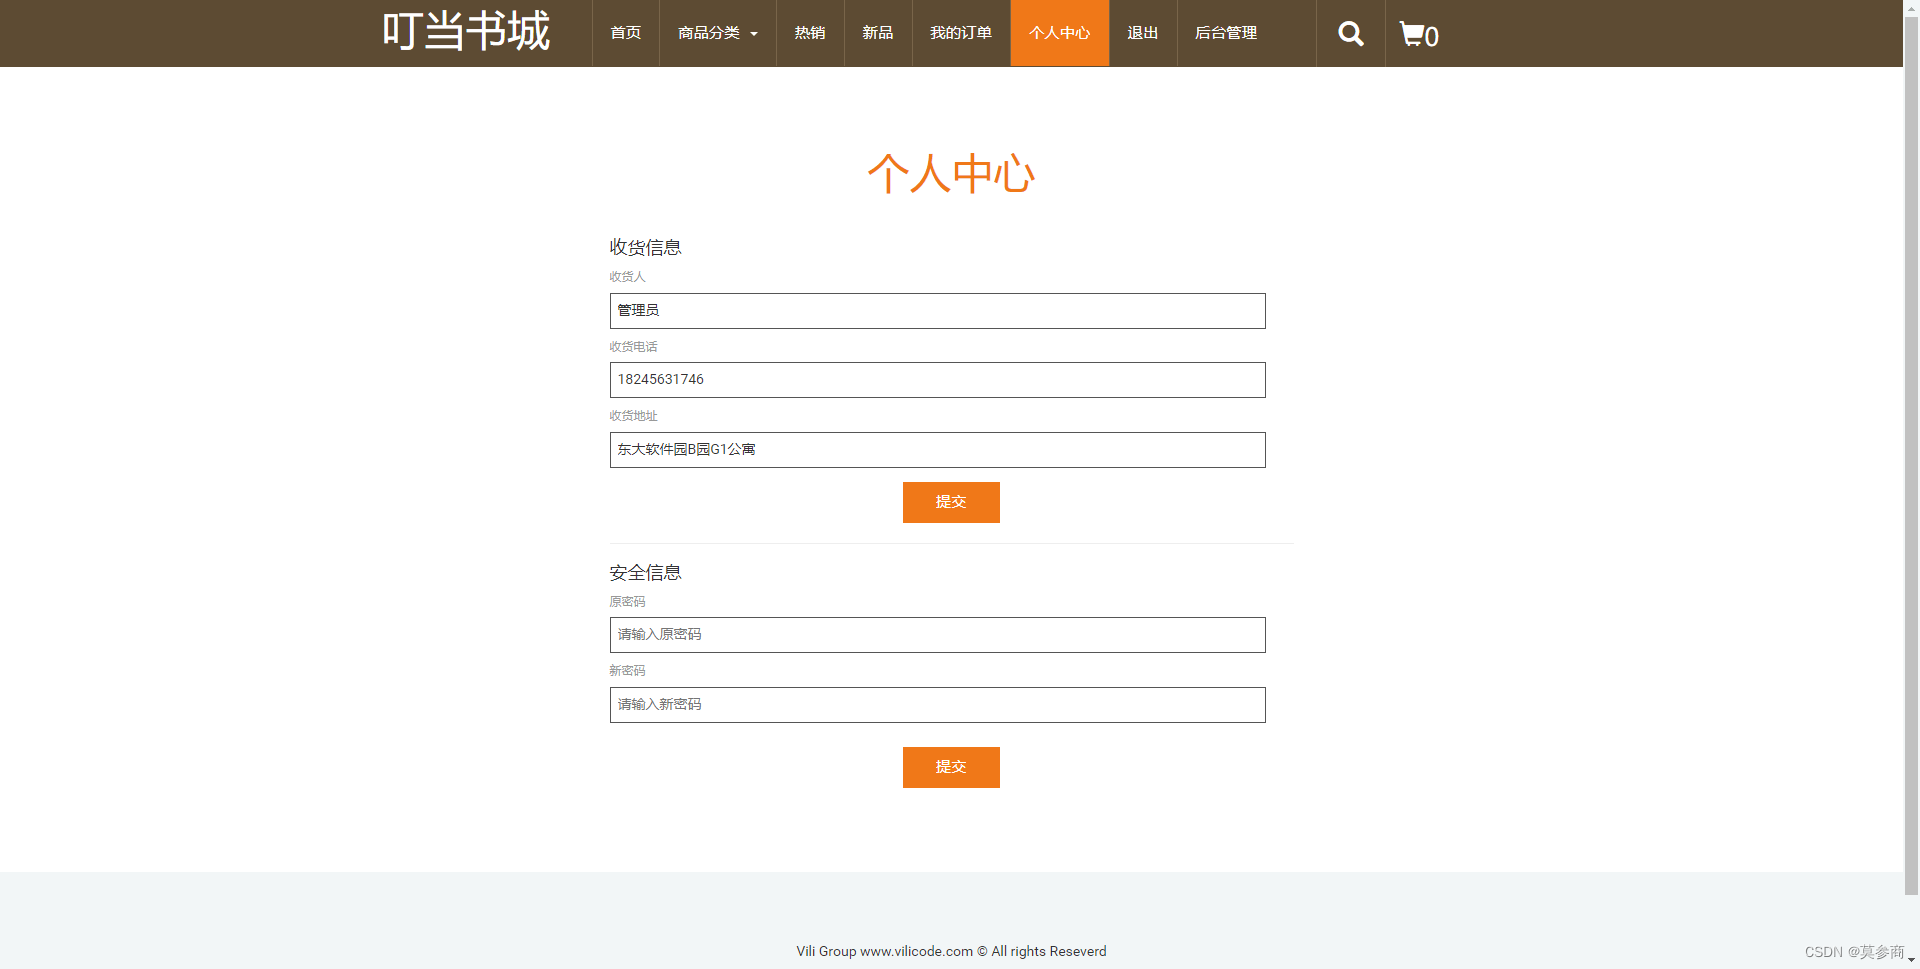This screenshot has width=1920, height=969.
Task: Edit the 收货地址 delivery address field
Action: [x=937, y=449]
